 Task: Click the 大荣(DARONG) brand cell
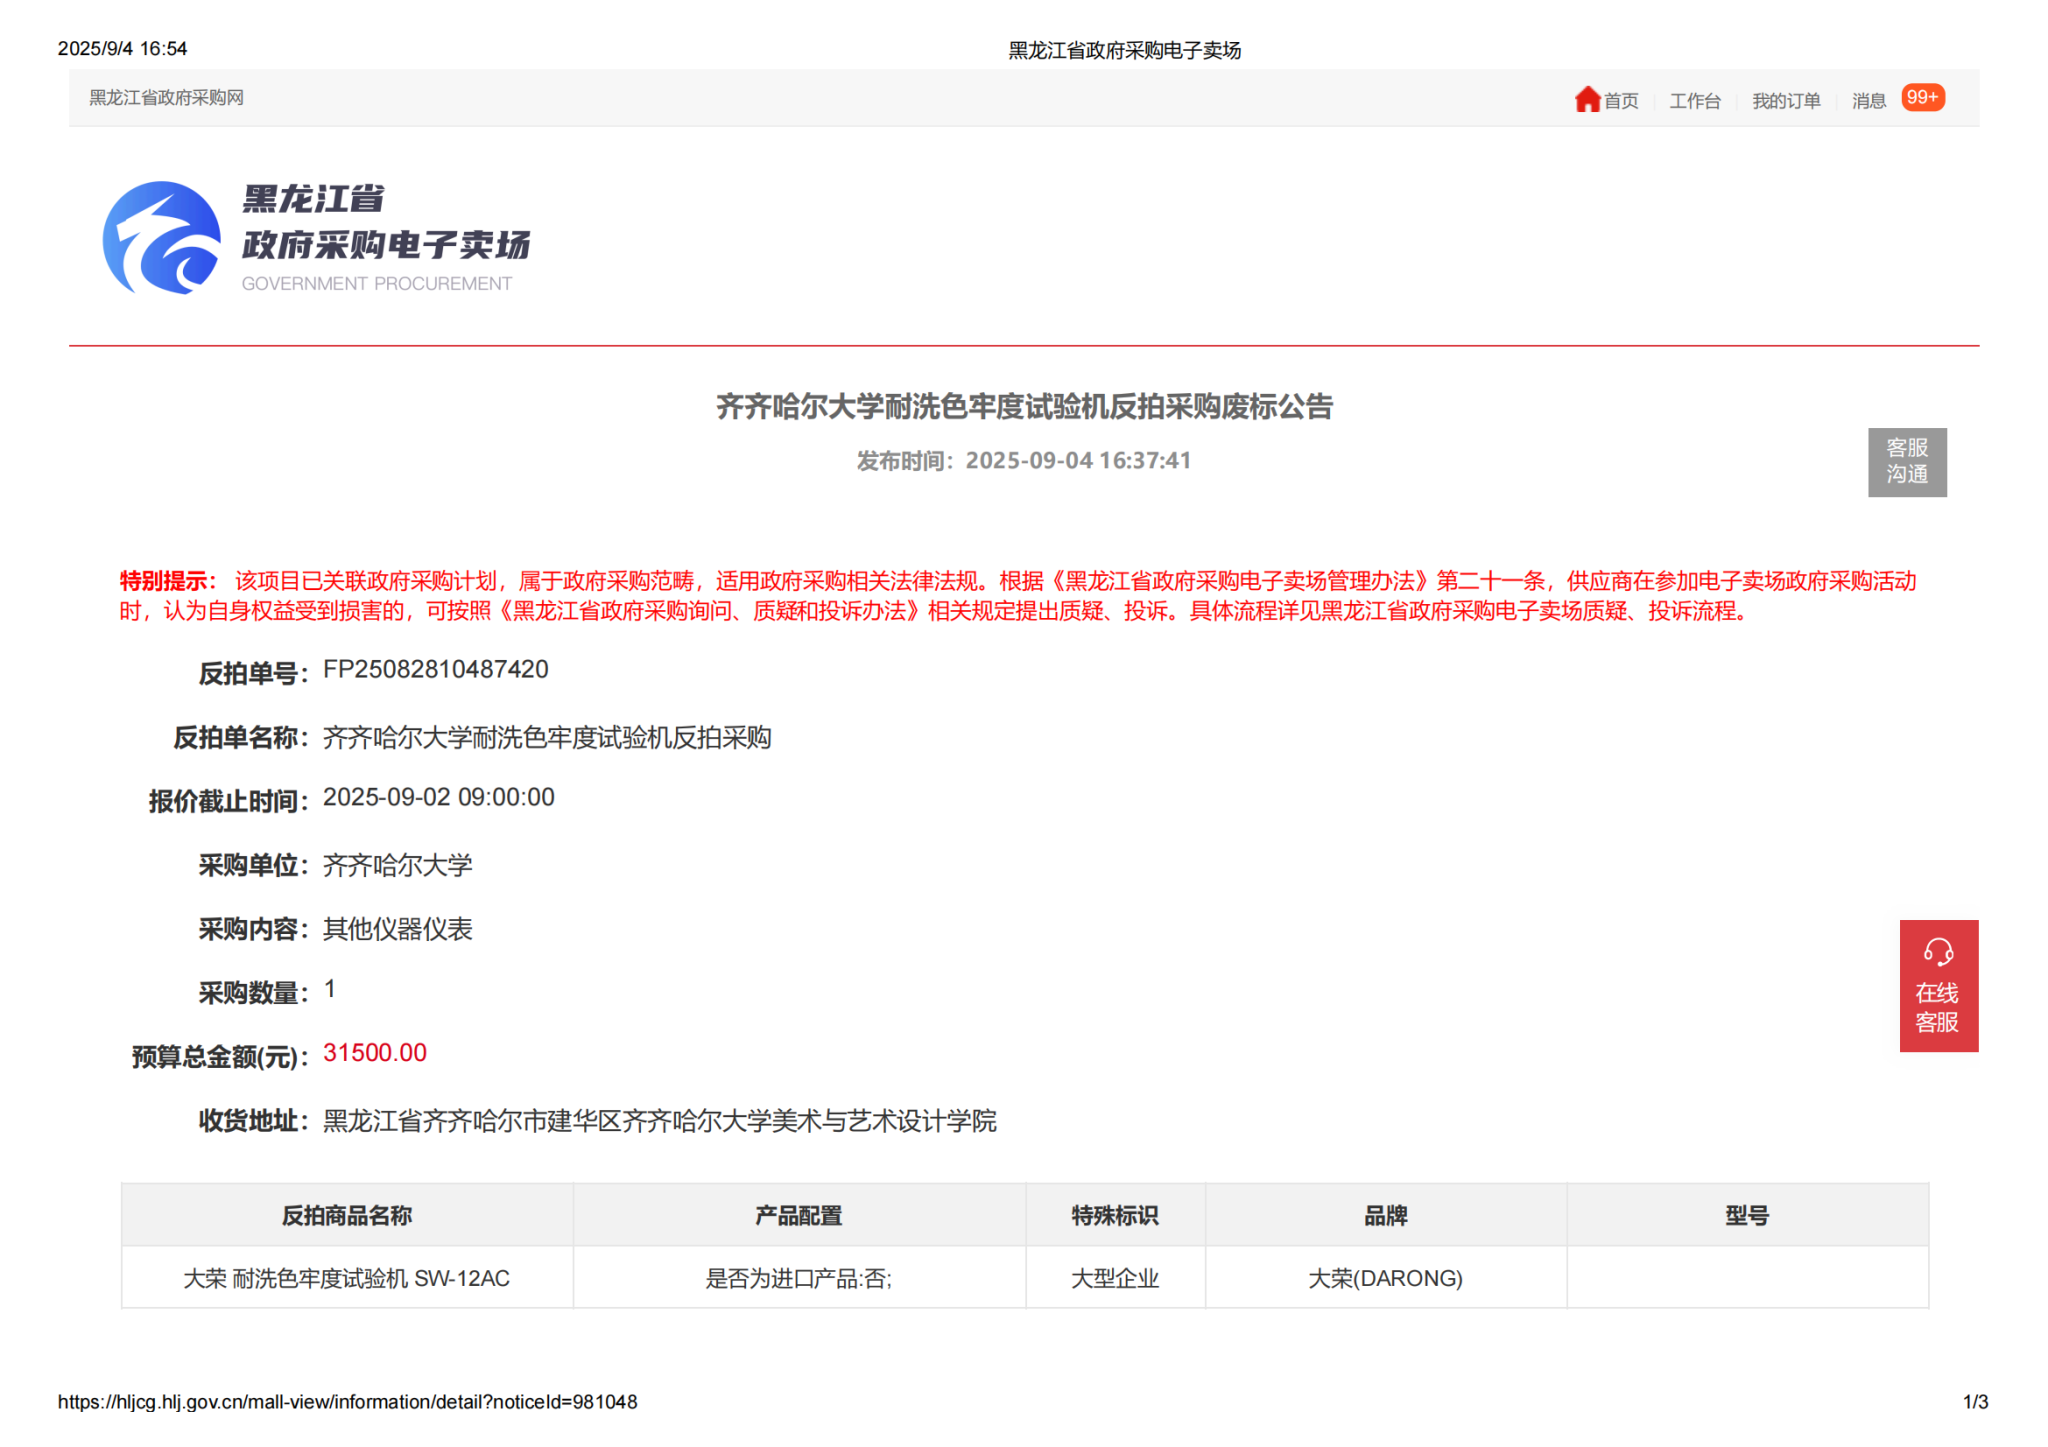tap(1385, 1278)
